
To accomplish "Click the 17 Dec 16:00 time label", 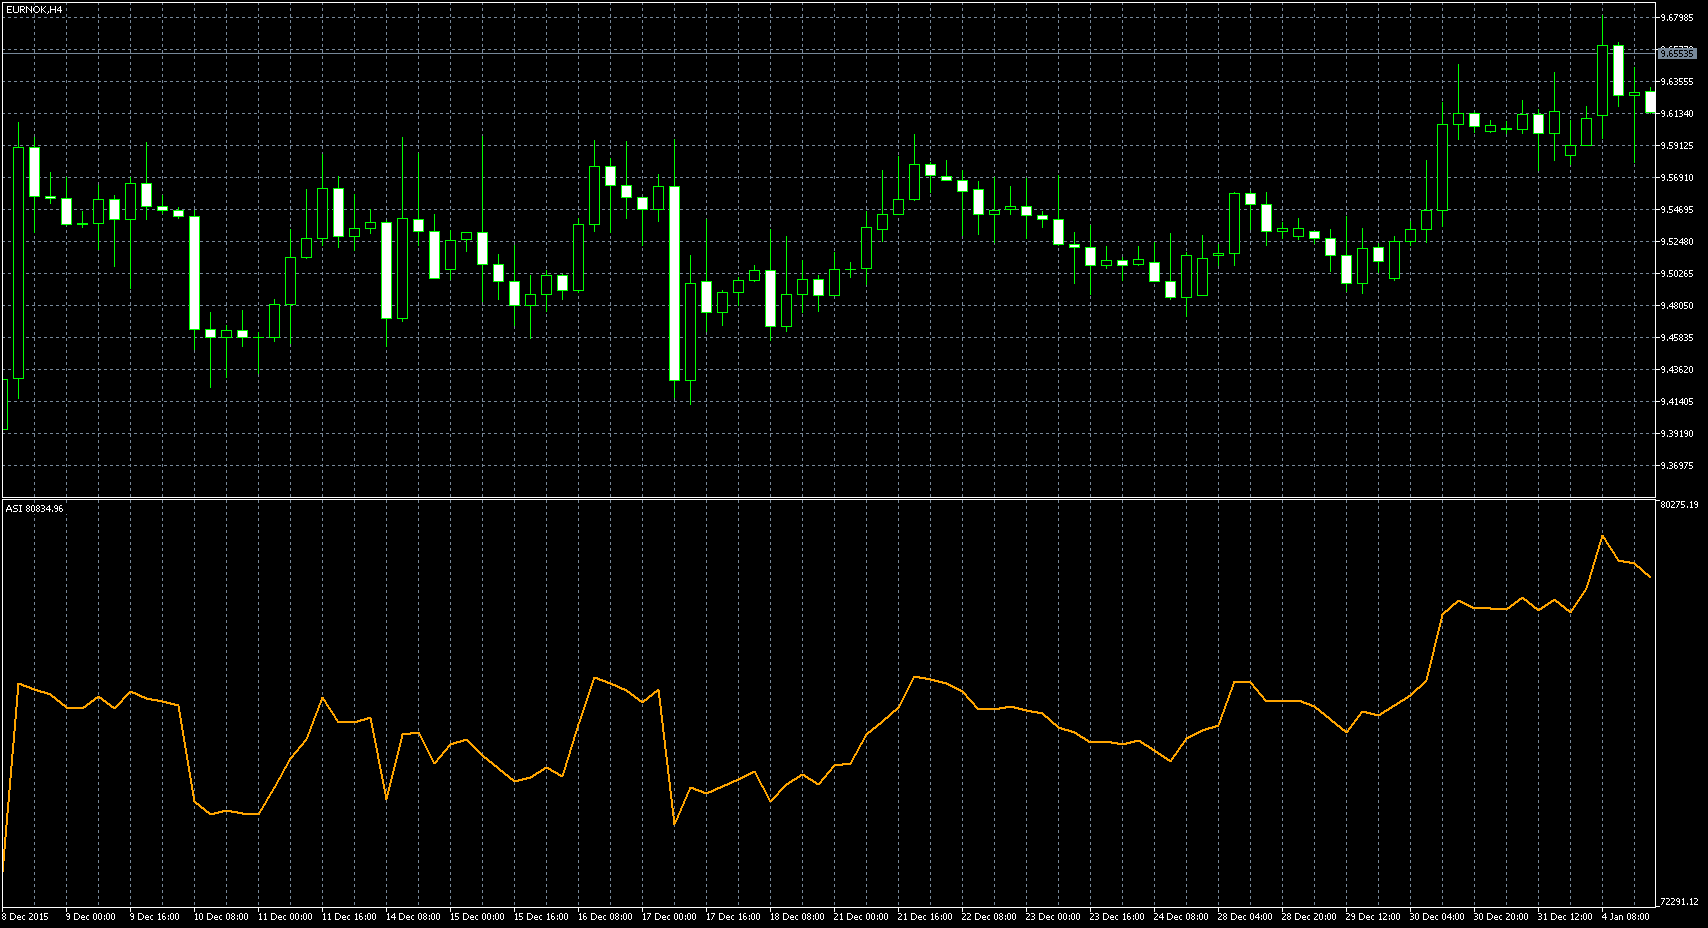I will pos(733,917).
